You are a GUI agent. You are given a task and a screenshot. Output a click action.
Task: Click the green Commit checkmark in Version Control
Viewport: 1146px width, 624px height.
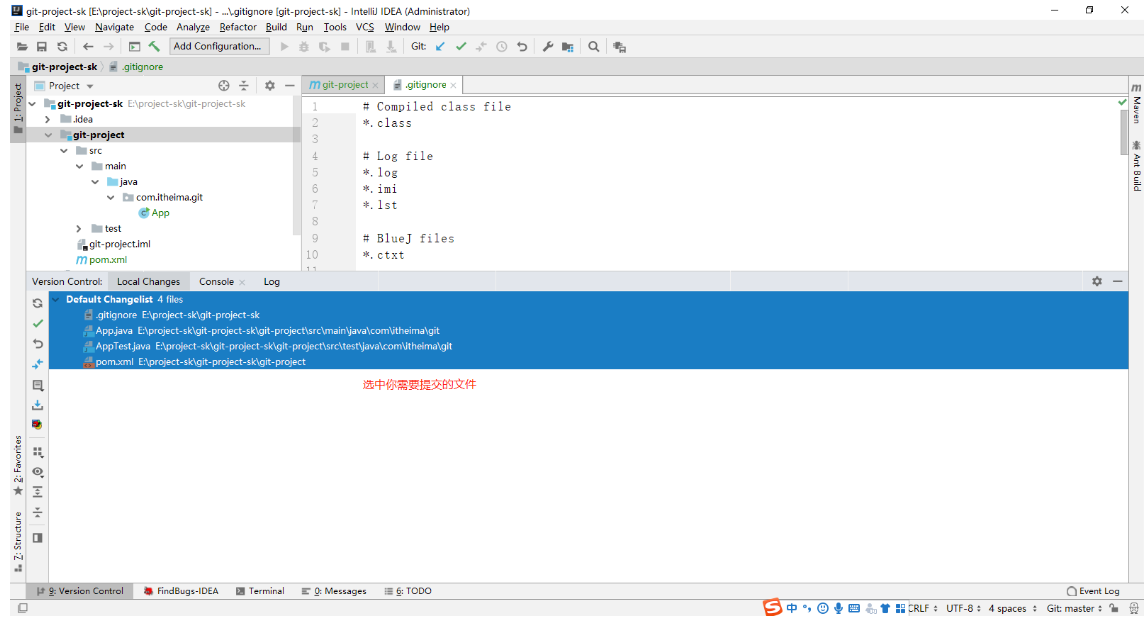pyautogui.click(x=37, y=323)
